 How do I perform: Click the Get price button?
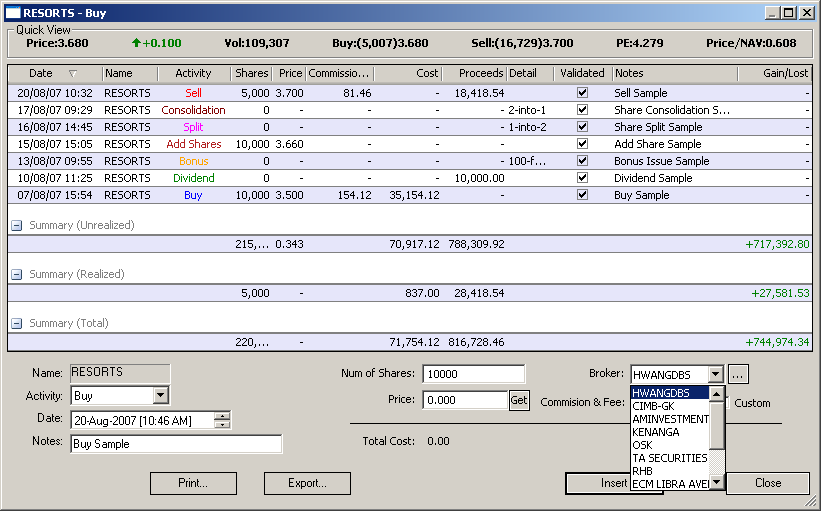pyautogui.click(x=519, y=401)
